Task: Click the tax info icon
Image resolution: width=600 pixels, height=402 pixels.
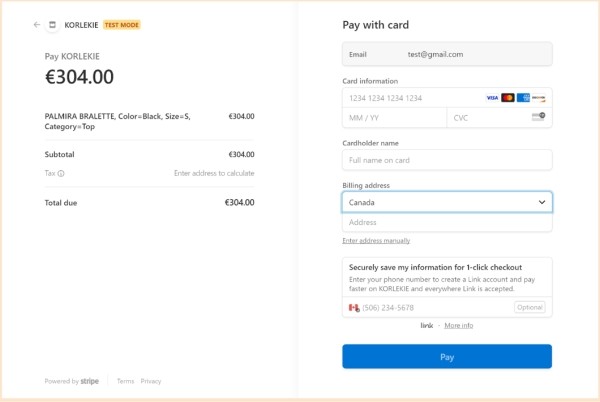Action: 61,174
